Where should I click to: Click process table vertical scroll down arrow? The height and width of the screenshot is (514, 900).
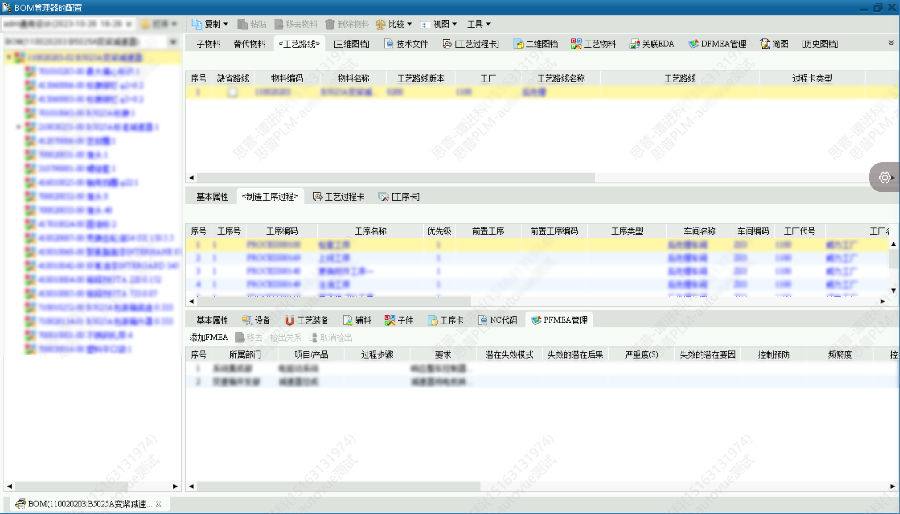pos(894,290)
